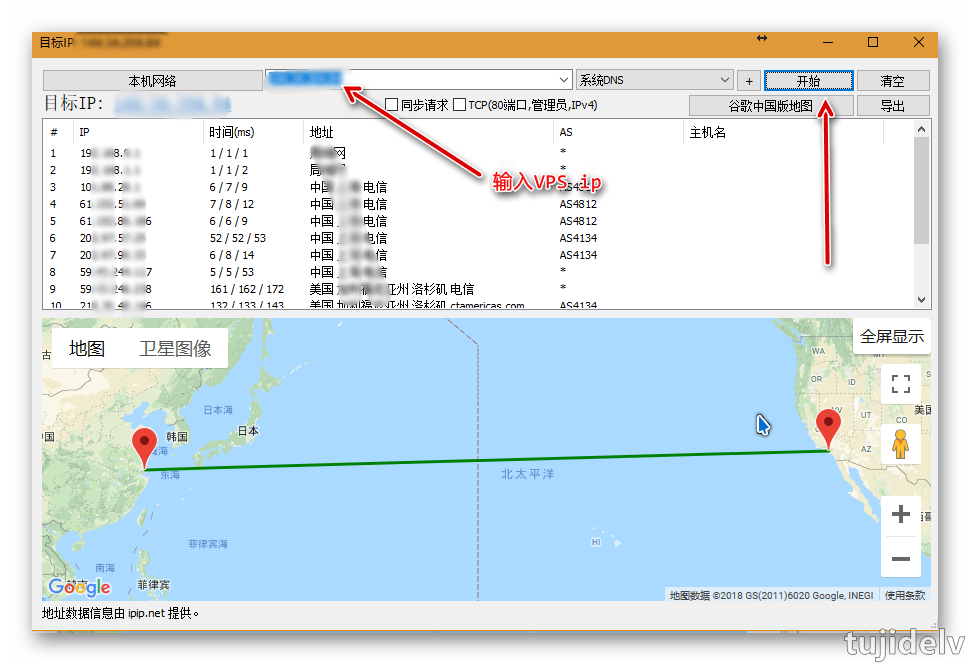Click the 导出 export button
The width and height of the screenshot is (970, 665).
[892, 106]
